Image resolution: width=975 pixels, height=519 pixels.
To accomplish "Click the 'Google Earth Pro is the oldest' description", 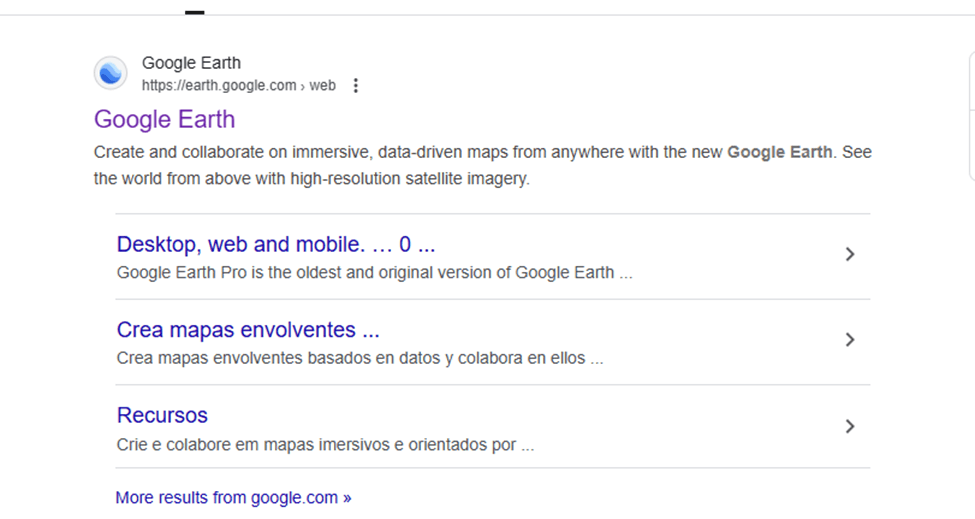I will pyautogui.click(x=374, y=272).
